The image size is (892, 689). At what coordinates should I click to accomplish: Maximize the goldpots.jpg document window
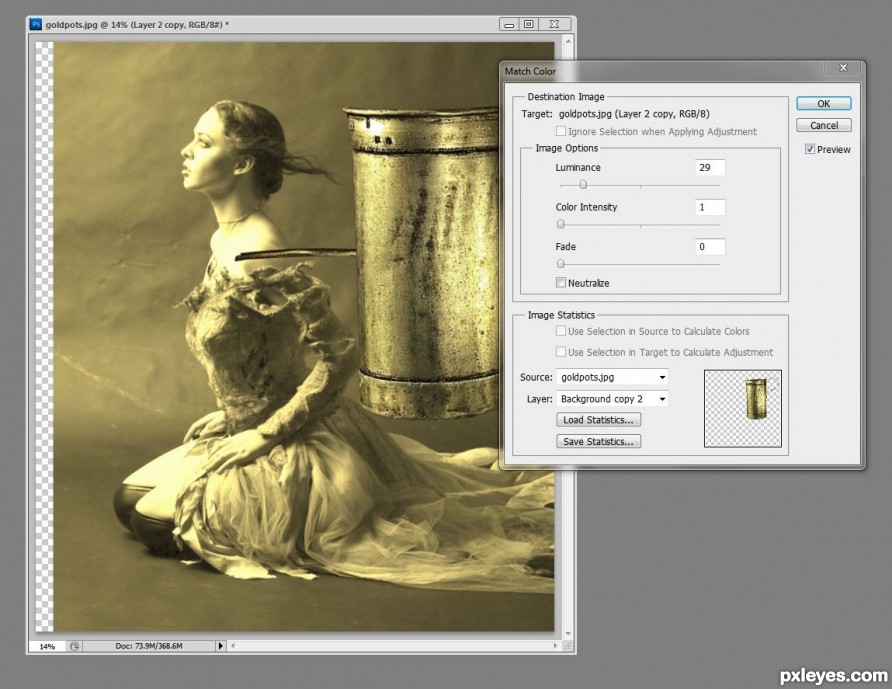529,24
